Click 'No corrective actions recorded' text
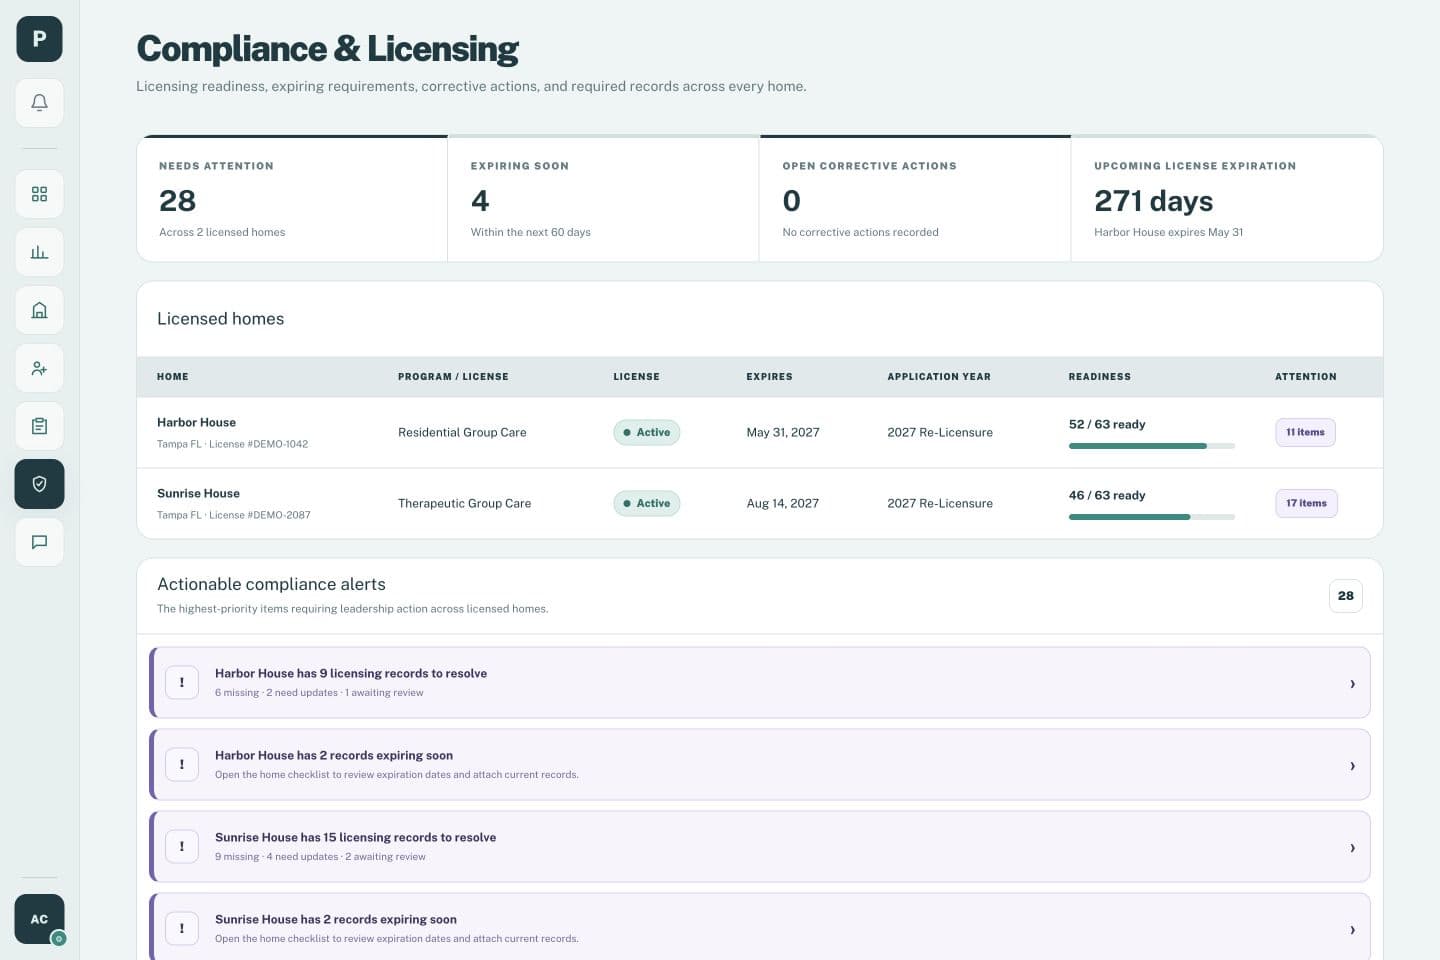Screen dimensions: 1440x960 [x=861, y=232]
